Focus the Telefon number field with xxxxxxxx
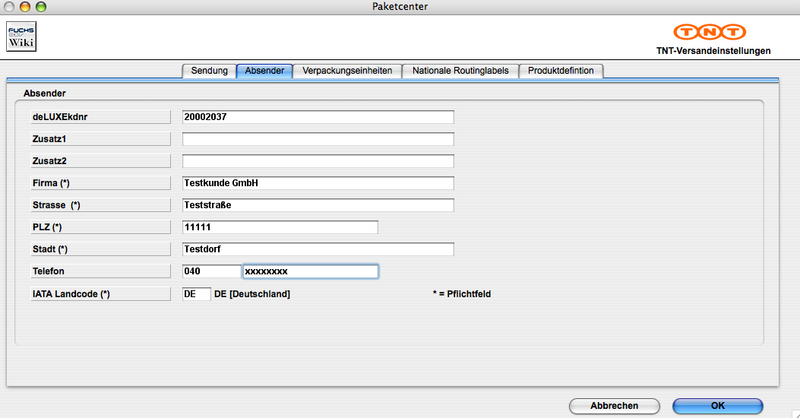 [x=310, y=271]
